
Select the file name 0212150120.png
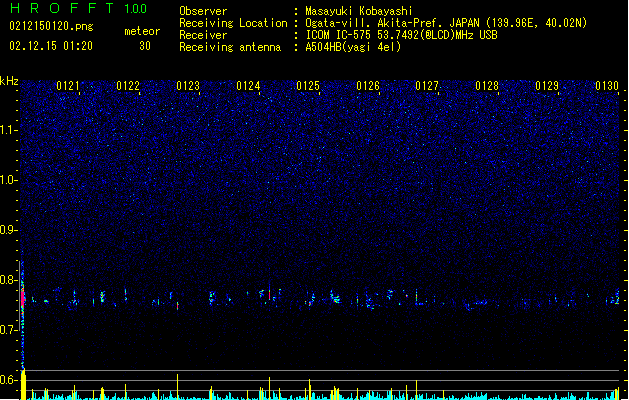(51, 26)
